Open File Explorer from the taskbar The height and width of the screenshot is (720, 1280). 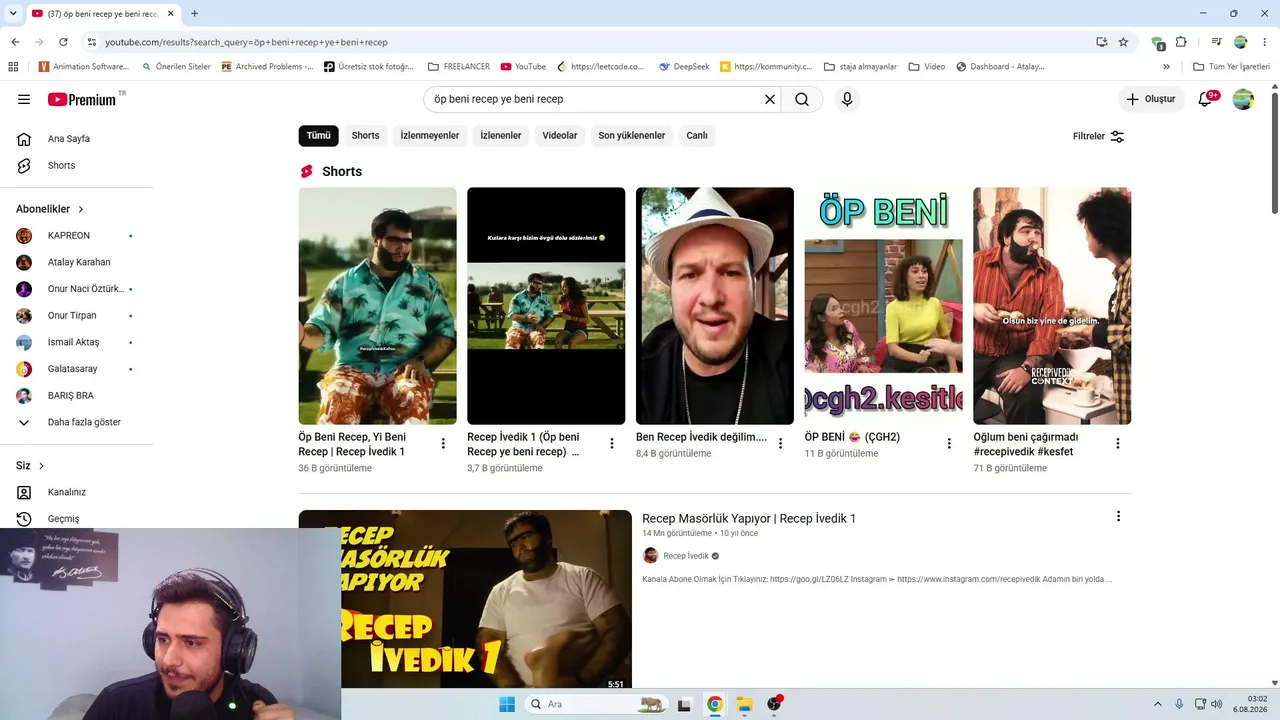[744, 704]
